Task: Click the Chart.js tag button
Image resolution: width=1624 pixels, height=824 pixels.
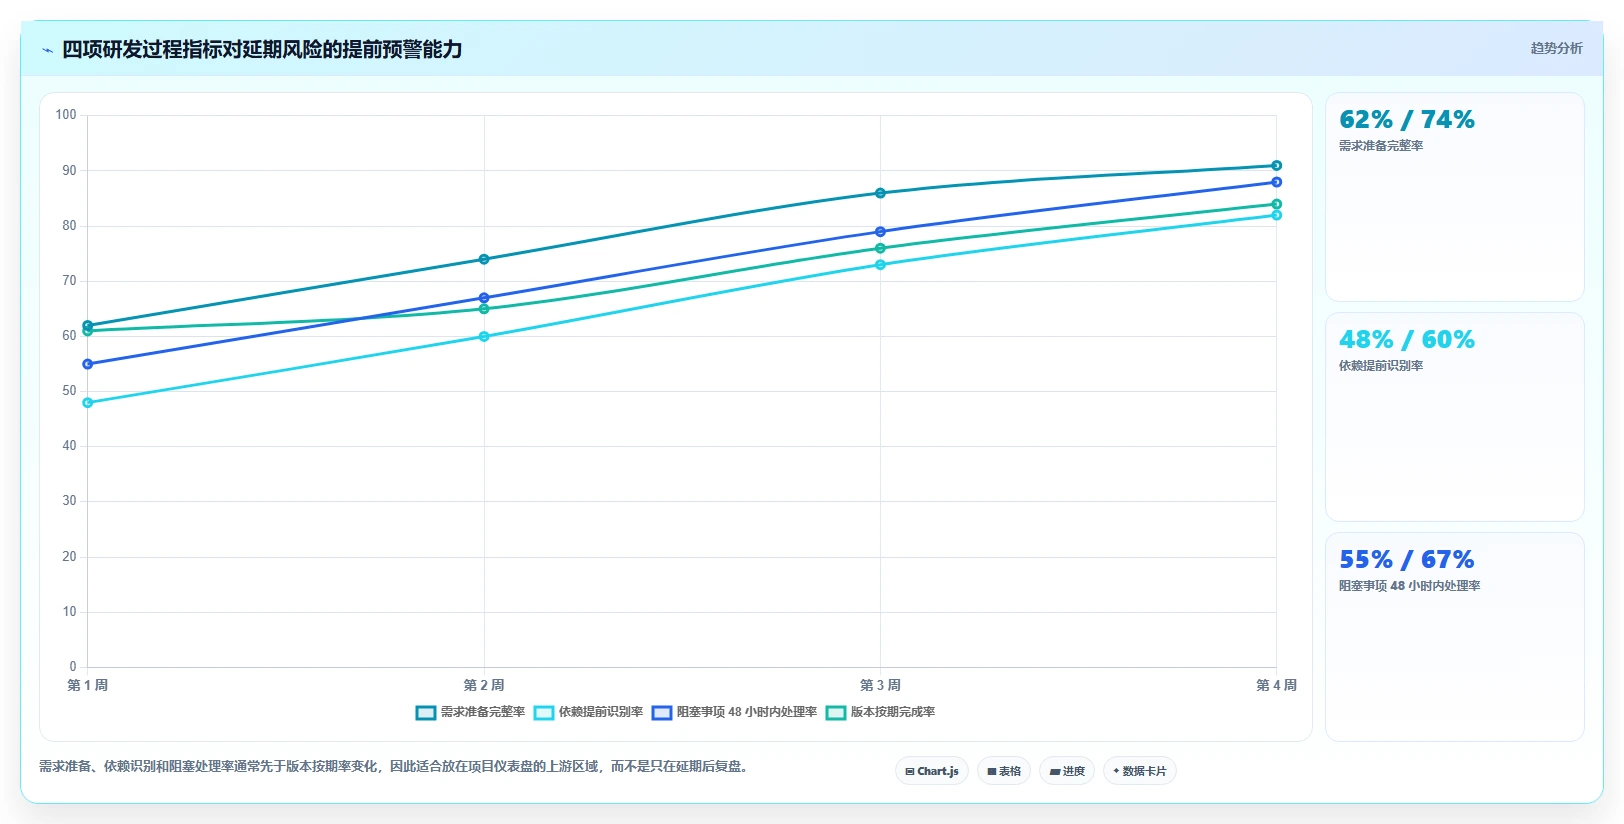Action: tap(932, 771)
